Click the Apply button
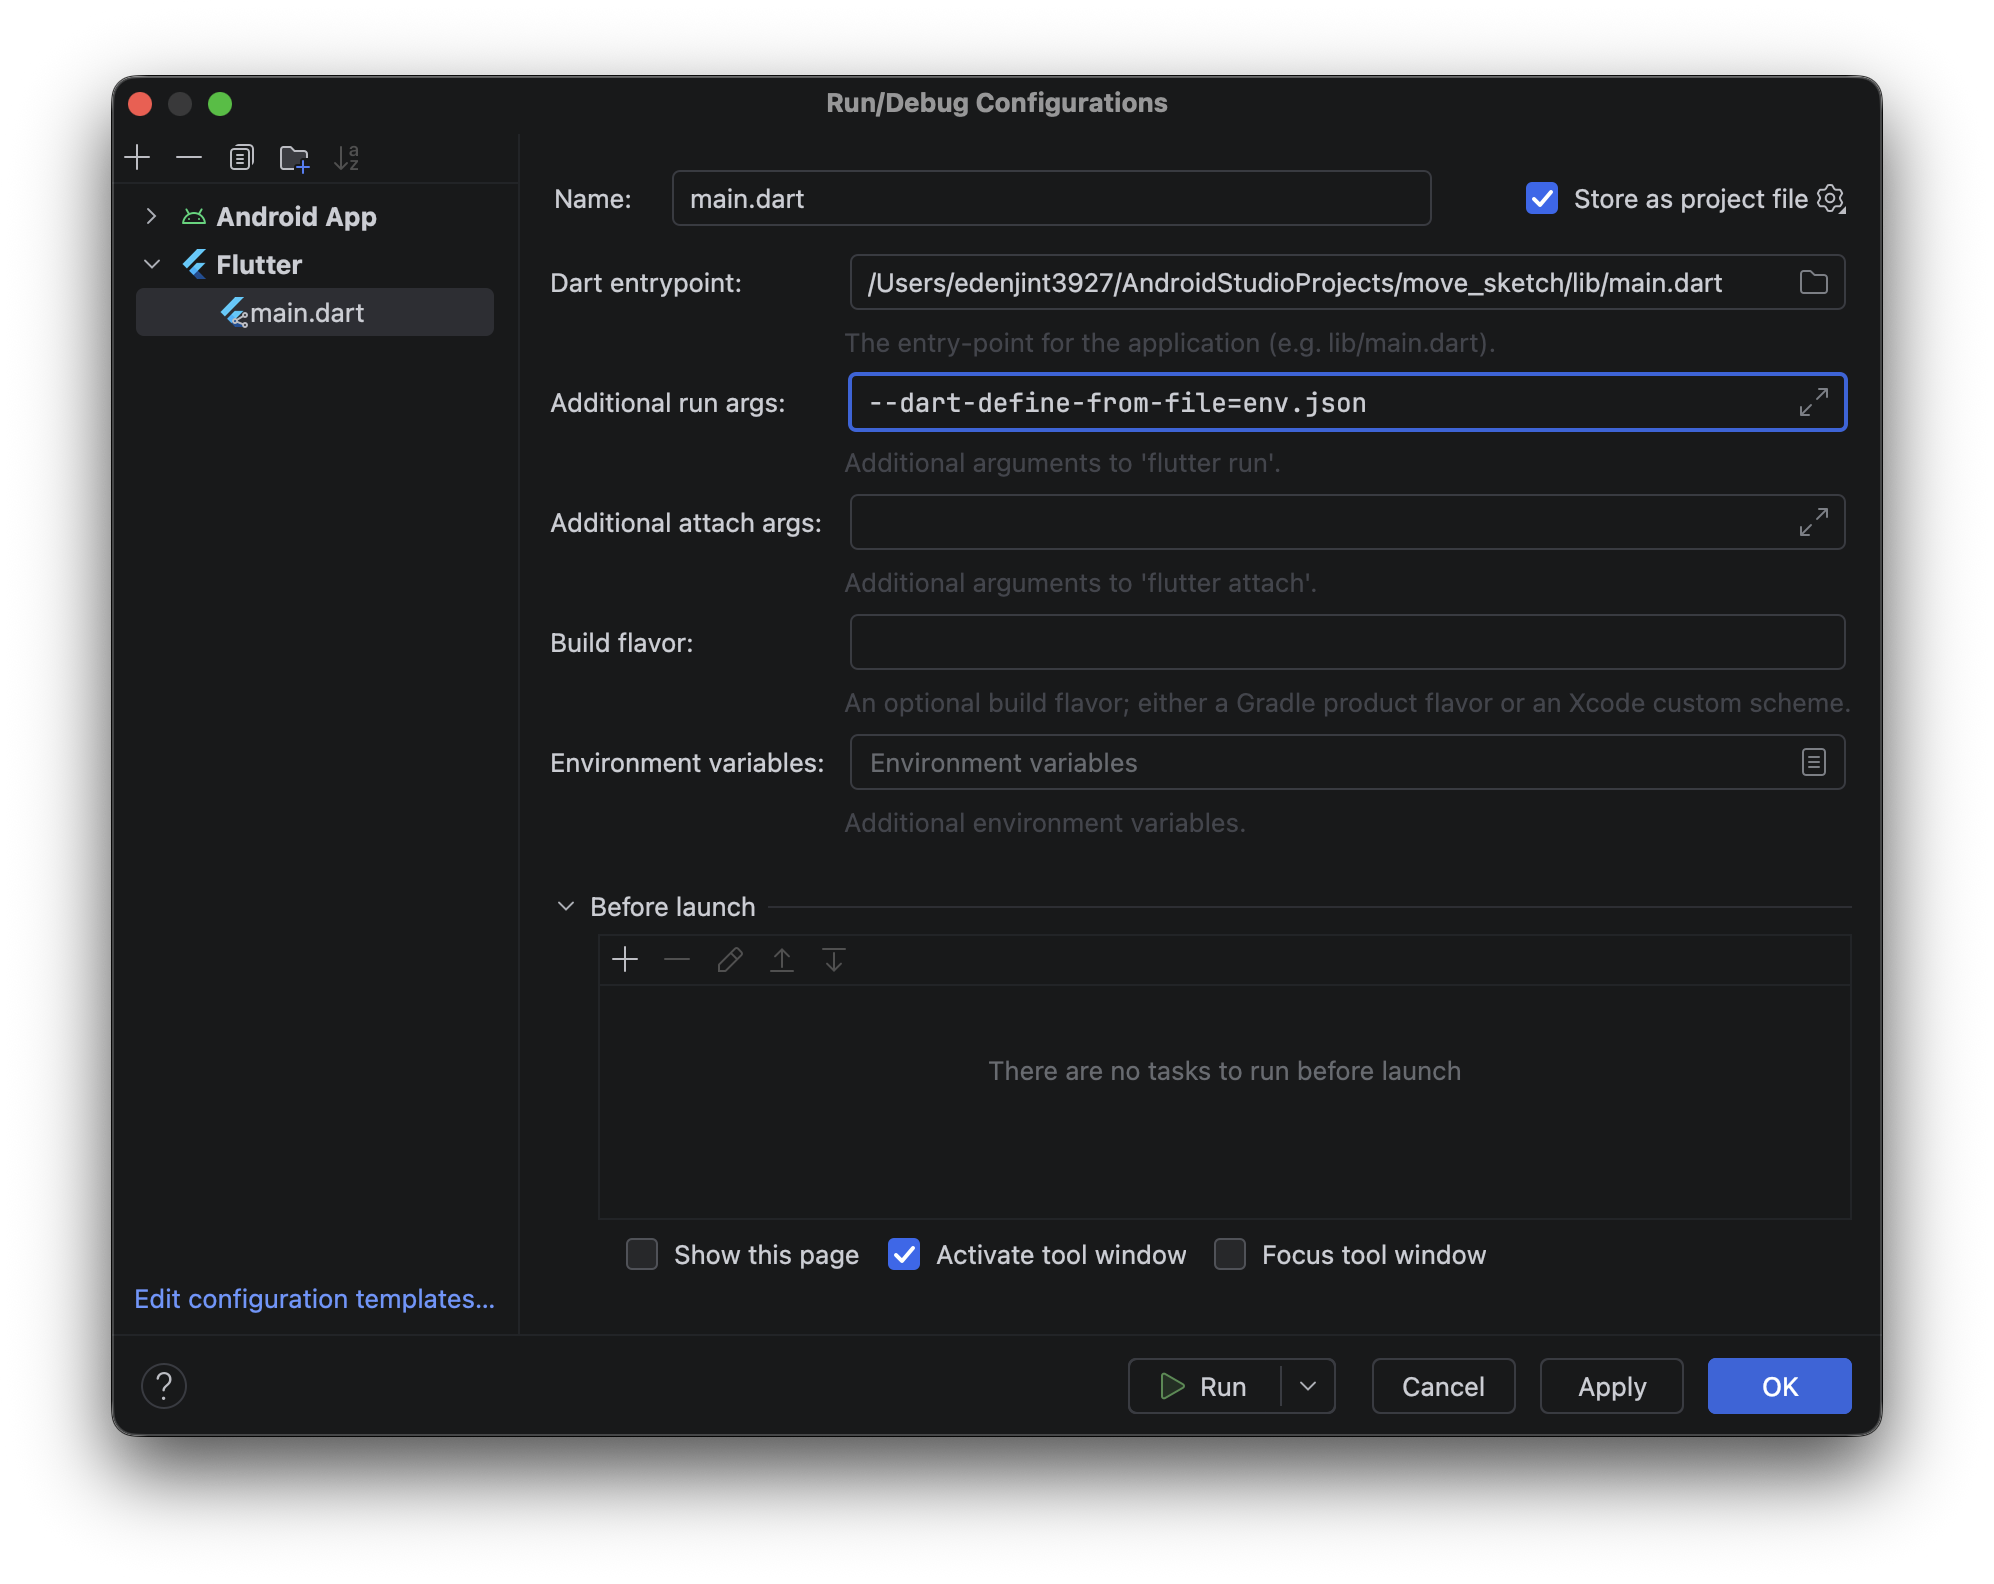 click(x=1612, y=1386)
